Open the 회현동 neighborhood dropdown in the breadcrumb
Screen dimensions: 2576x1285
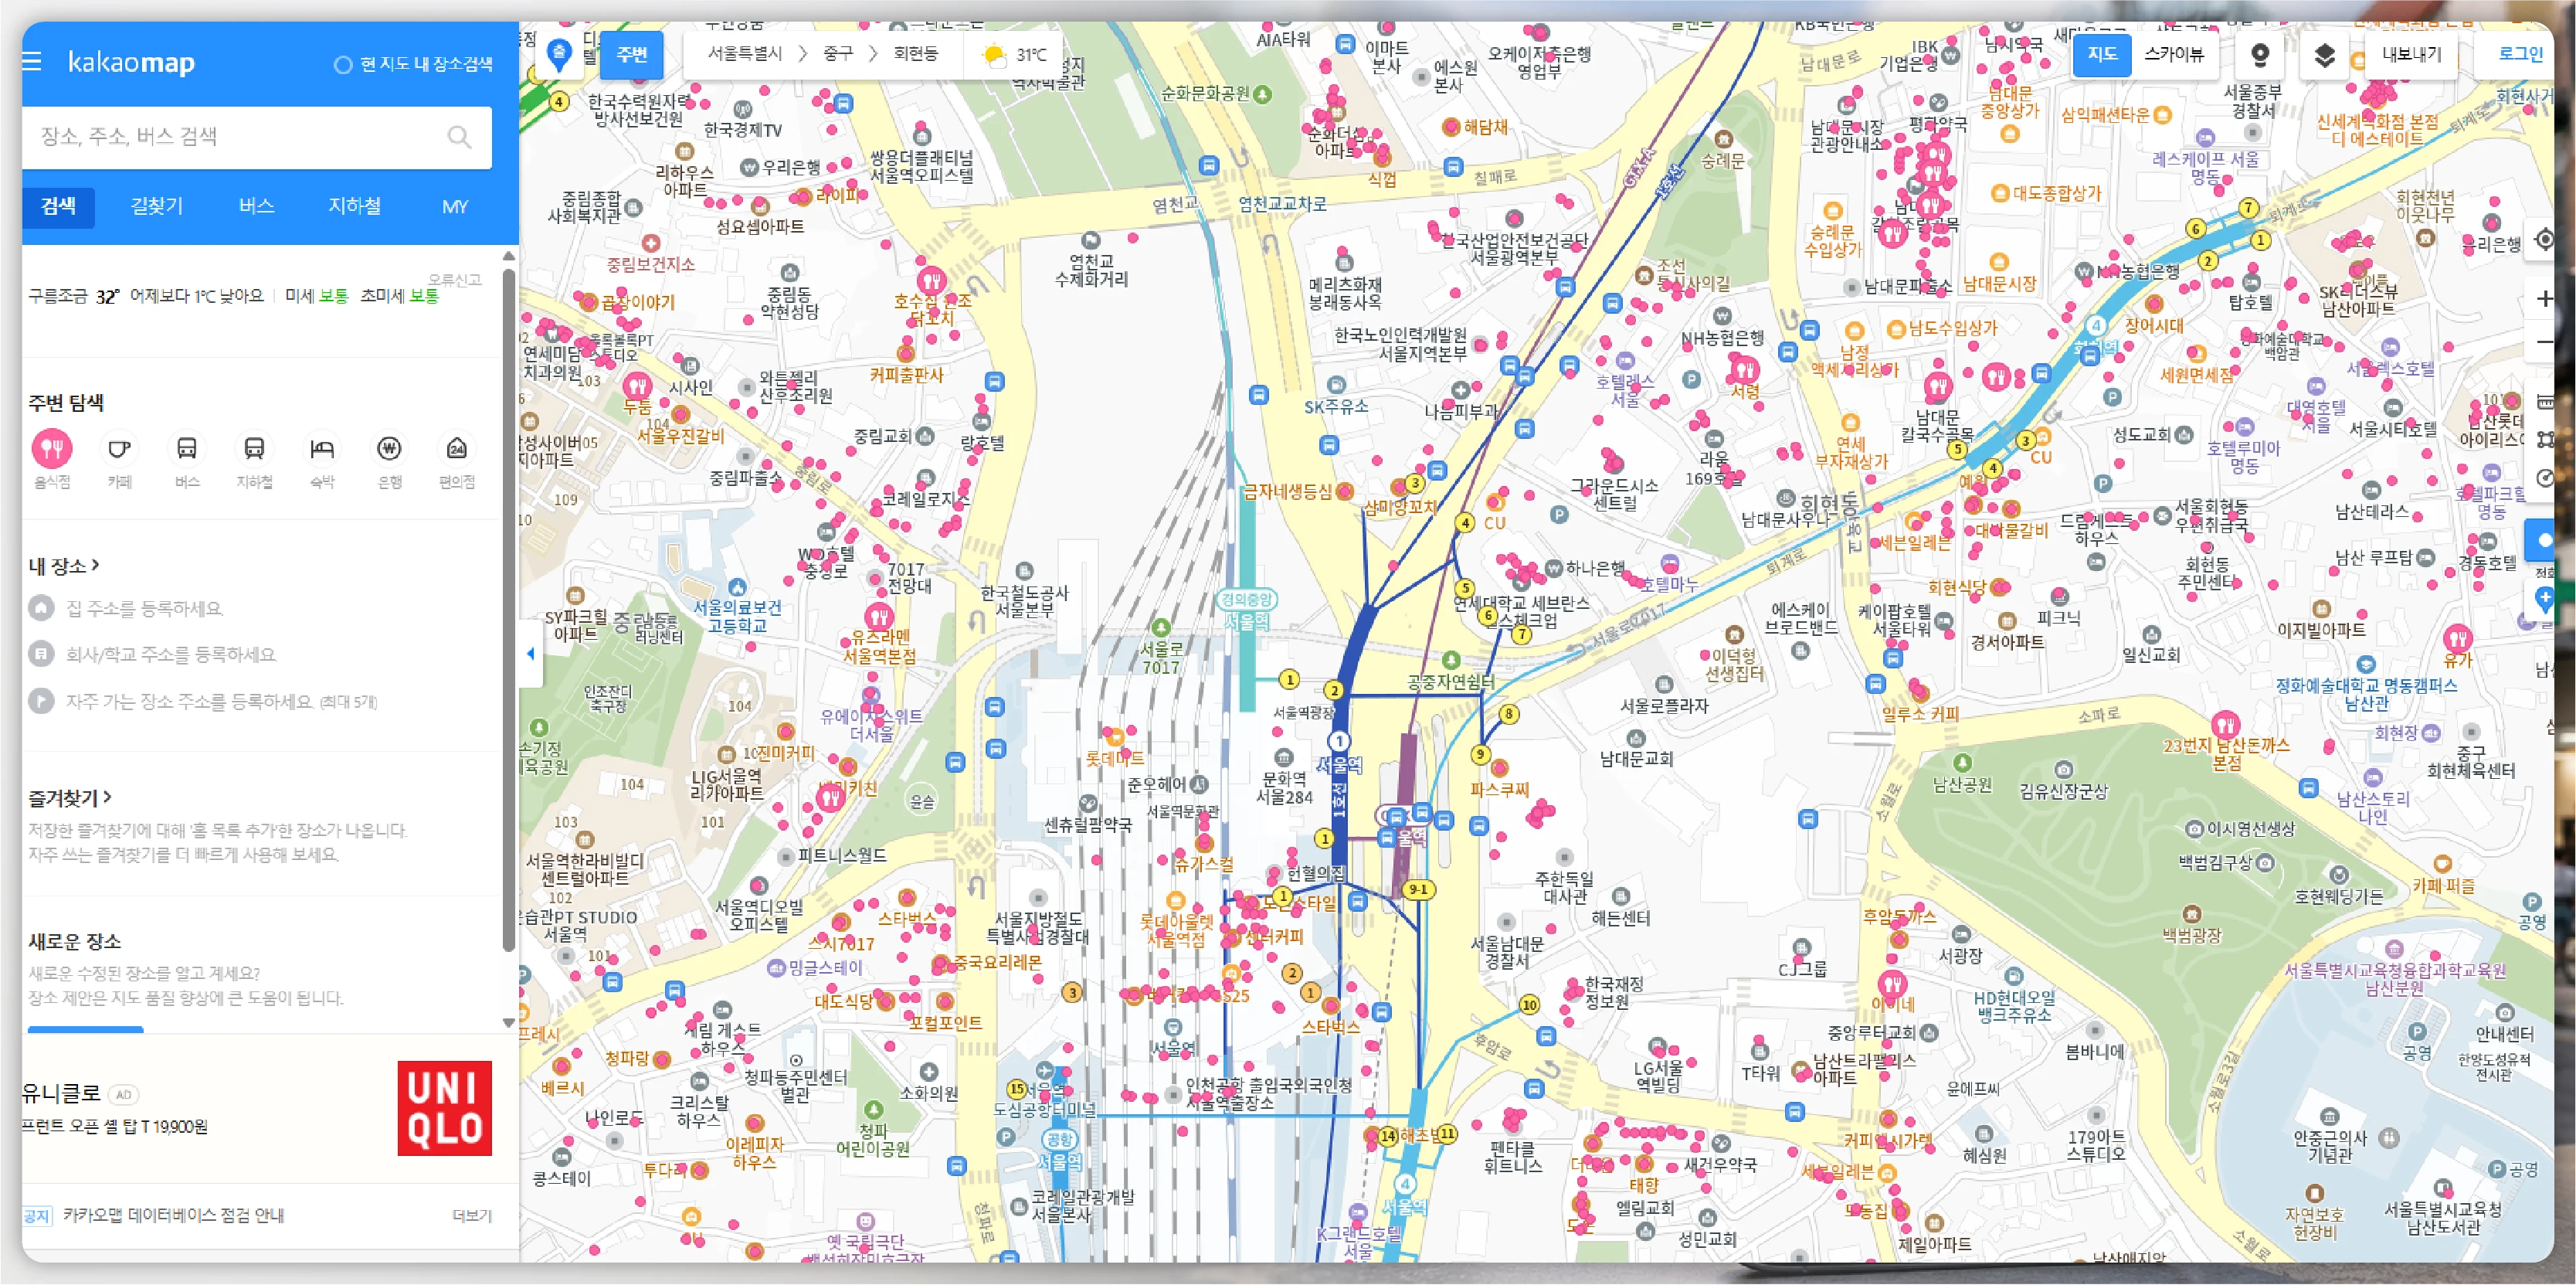coord(916,54)
